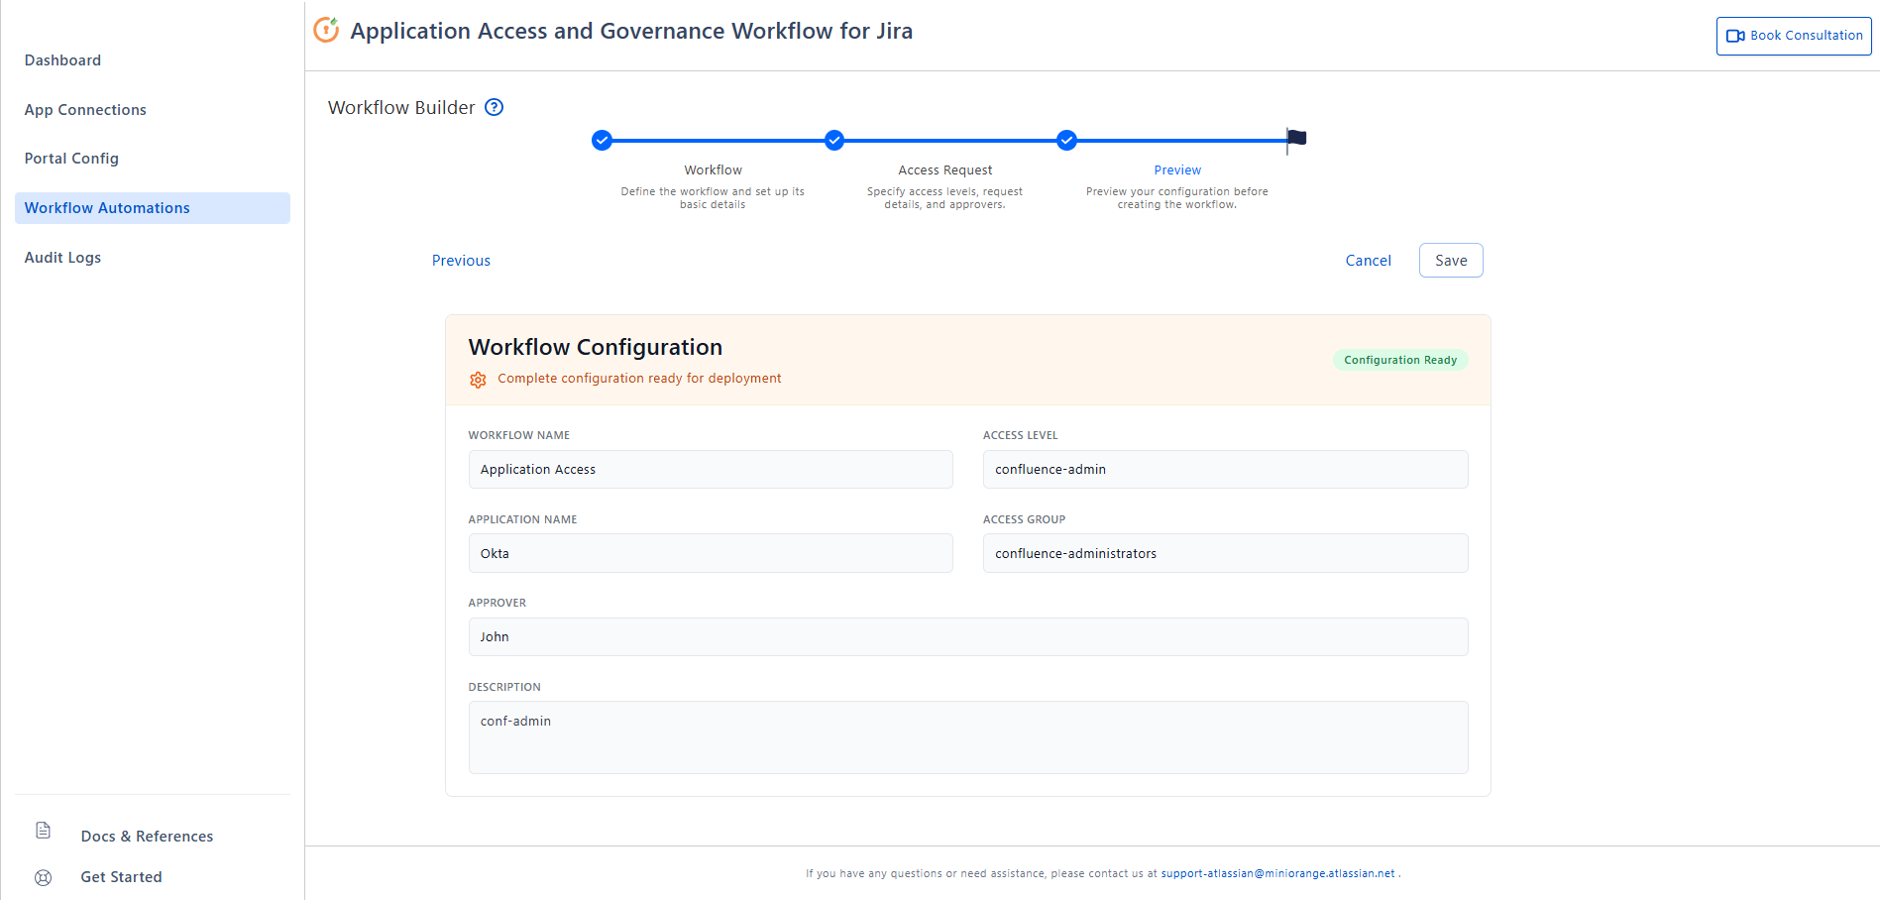Click the miniOrange logo icon in header
1880x900 pixels.
tap(326, 30)
